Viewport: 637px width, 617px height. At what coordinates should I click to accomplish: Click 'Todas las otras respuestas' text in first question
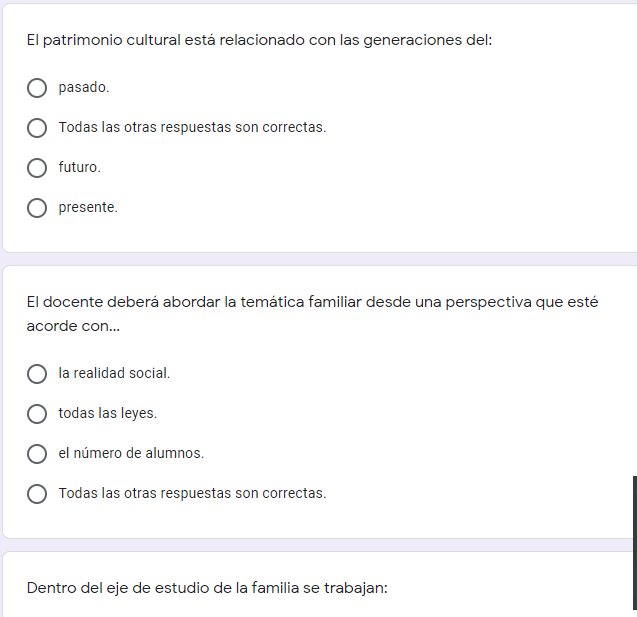pos(192,128)
